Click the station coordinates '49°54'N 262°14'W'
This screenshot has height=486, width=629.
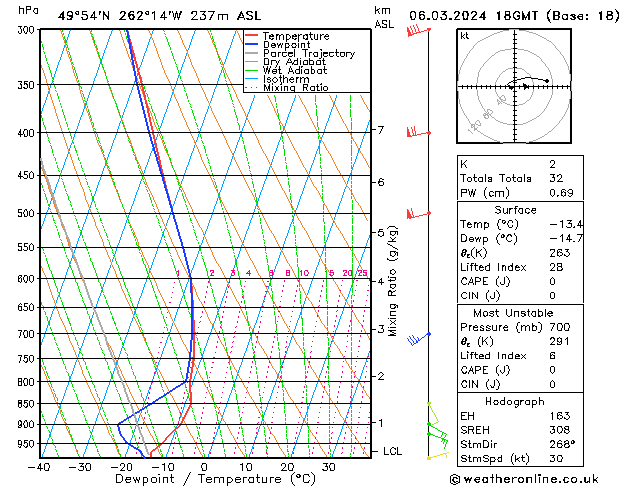click(x=120, y=16)
